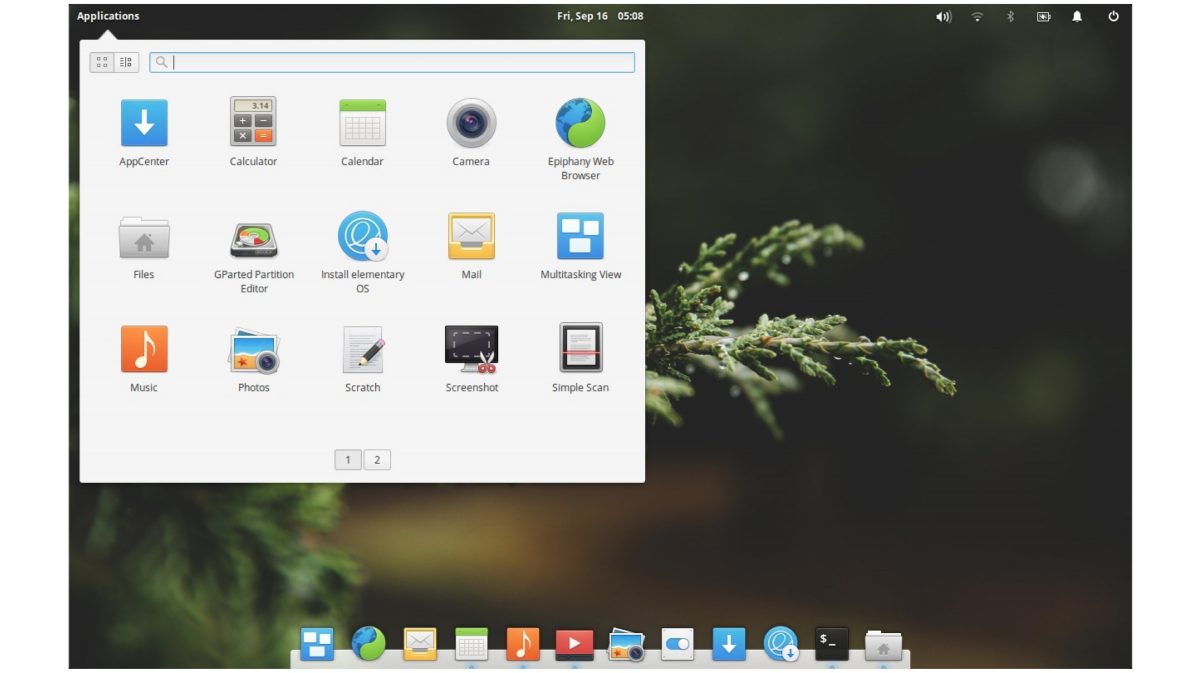Open Terminal from the dock

pyautogui.click(x=832, y=643)
